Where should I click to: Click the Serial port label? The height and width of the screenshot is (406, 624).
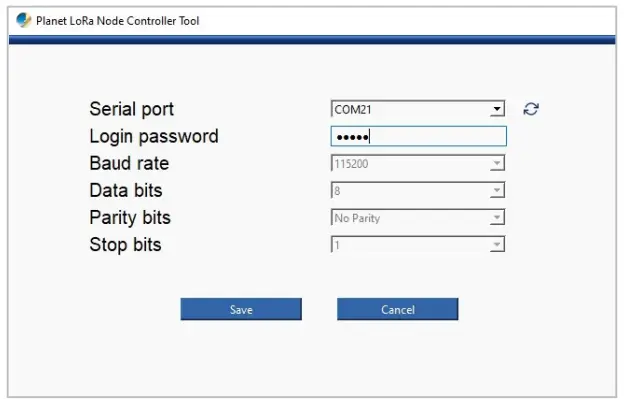pos(131,109)
